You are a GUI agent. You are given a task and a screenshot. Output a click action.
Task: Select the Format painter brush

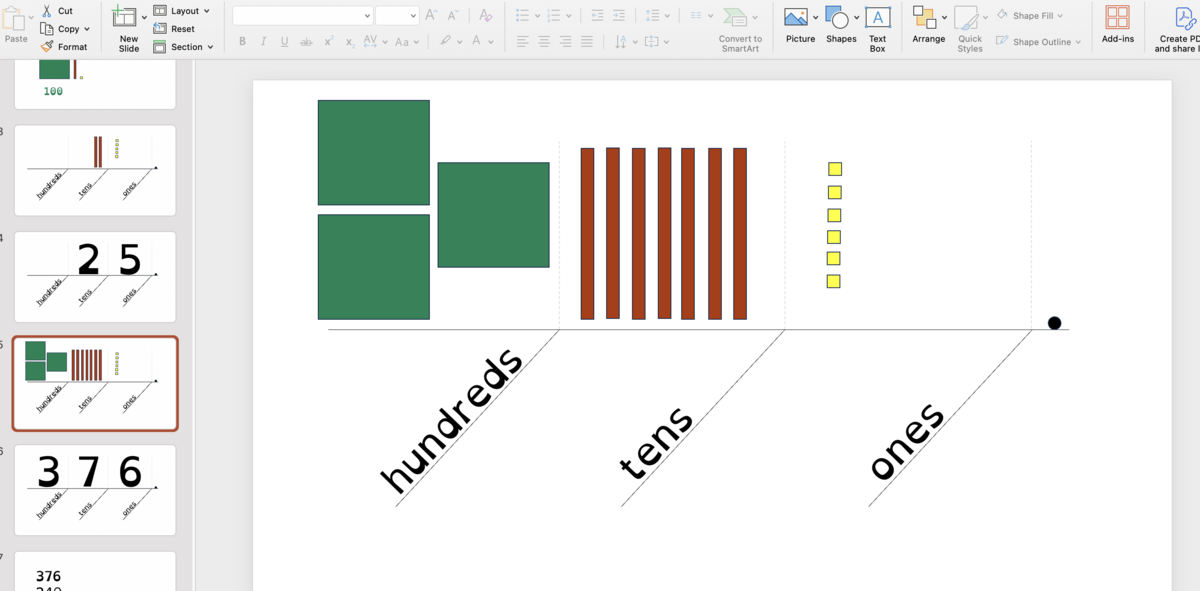tap(64, 47)
